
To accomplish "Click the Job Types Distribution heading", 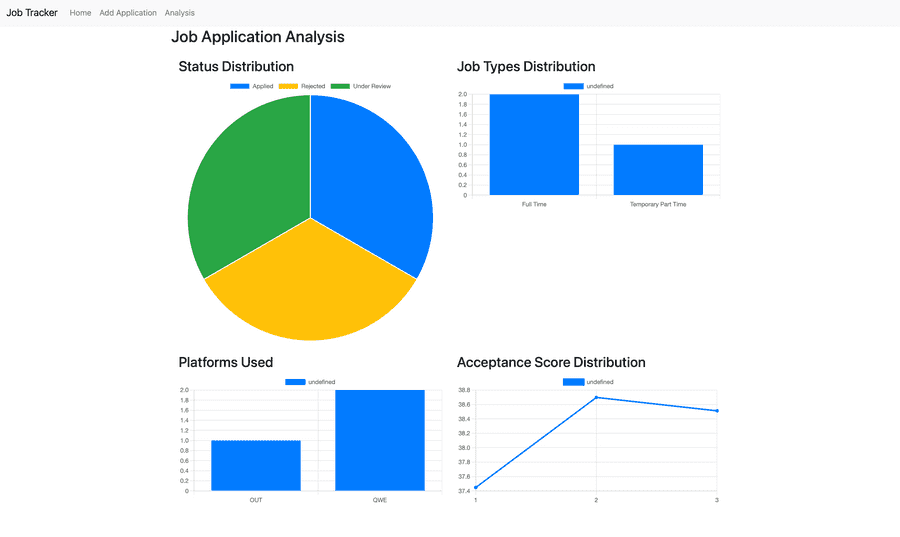I will 526,67.
